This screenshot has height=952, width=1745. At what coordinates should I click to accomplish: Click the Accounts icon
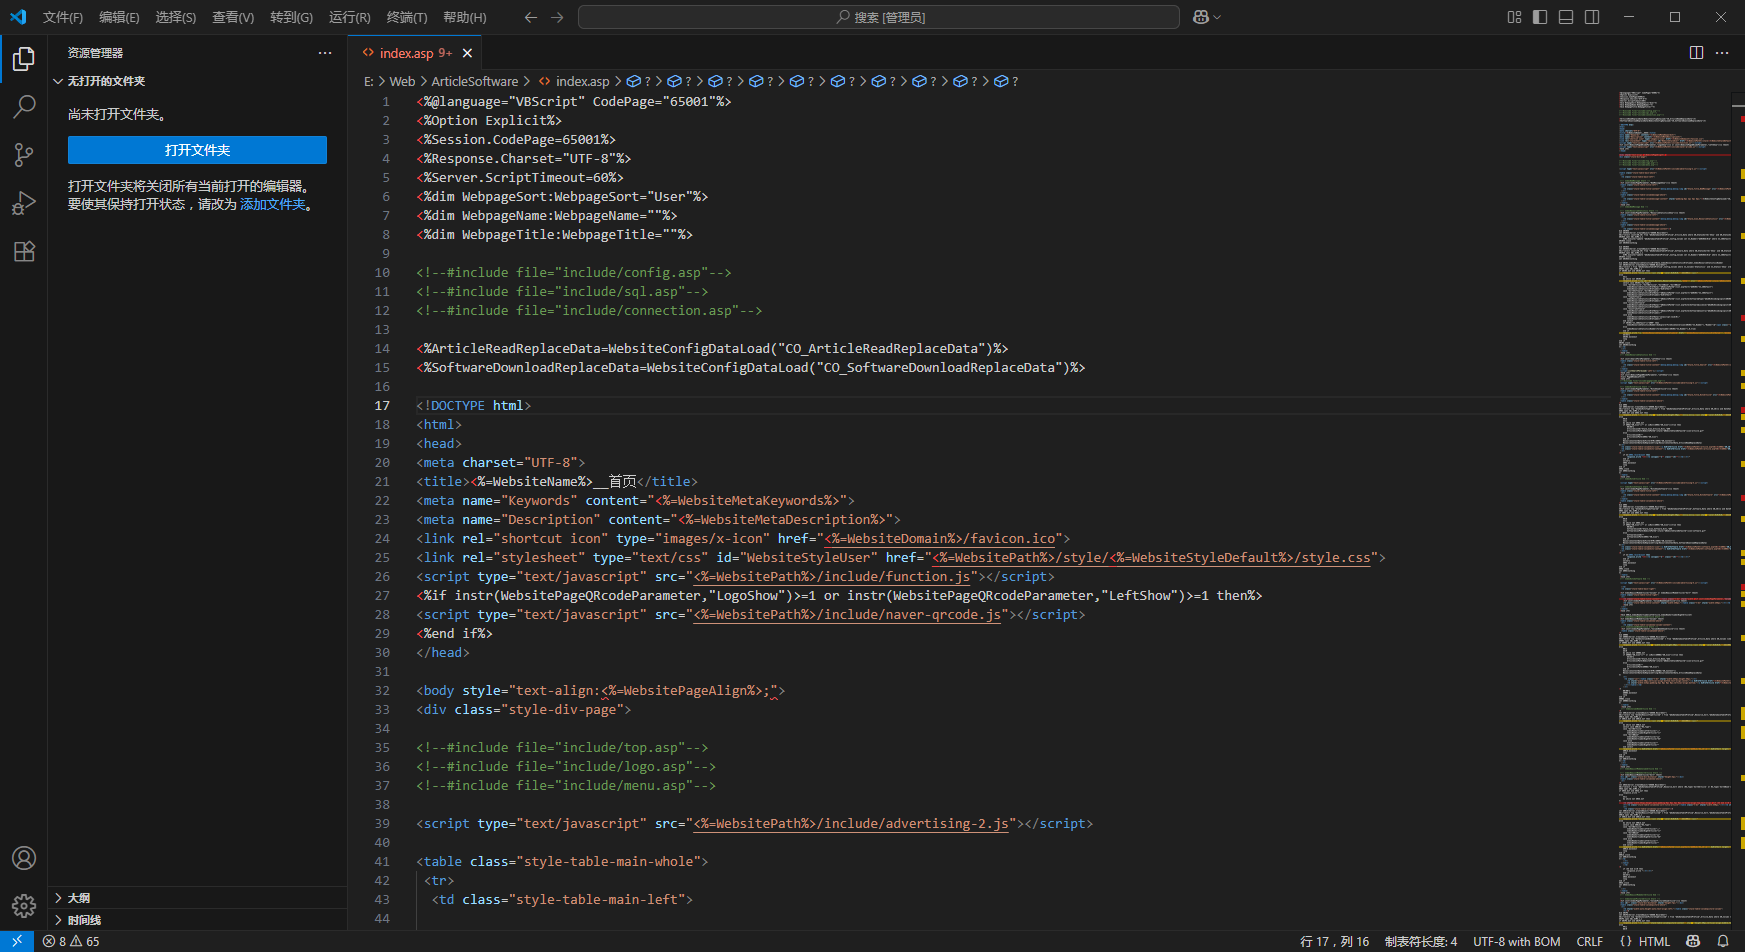(x=24, y=858)
